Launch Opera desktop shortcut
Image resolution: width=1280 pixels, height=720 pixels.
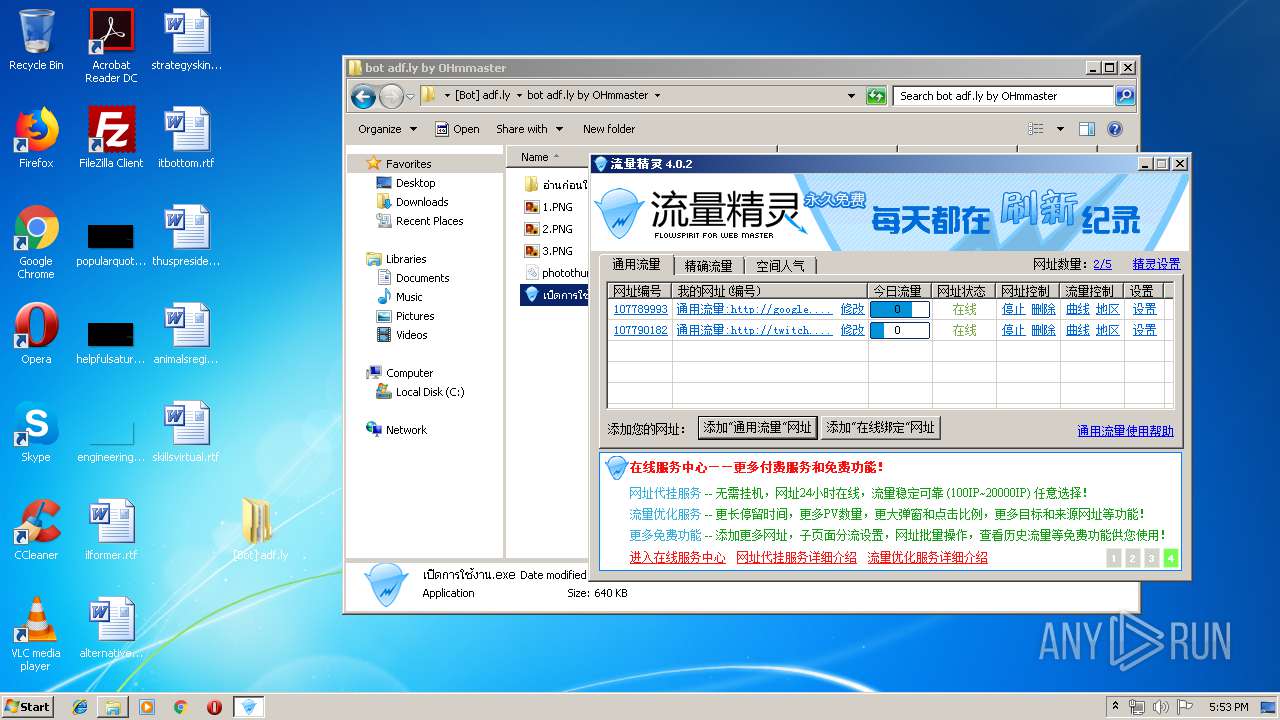(36, 333)
